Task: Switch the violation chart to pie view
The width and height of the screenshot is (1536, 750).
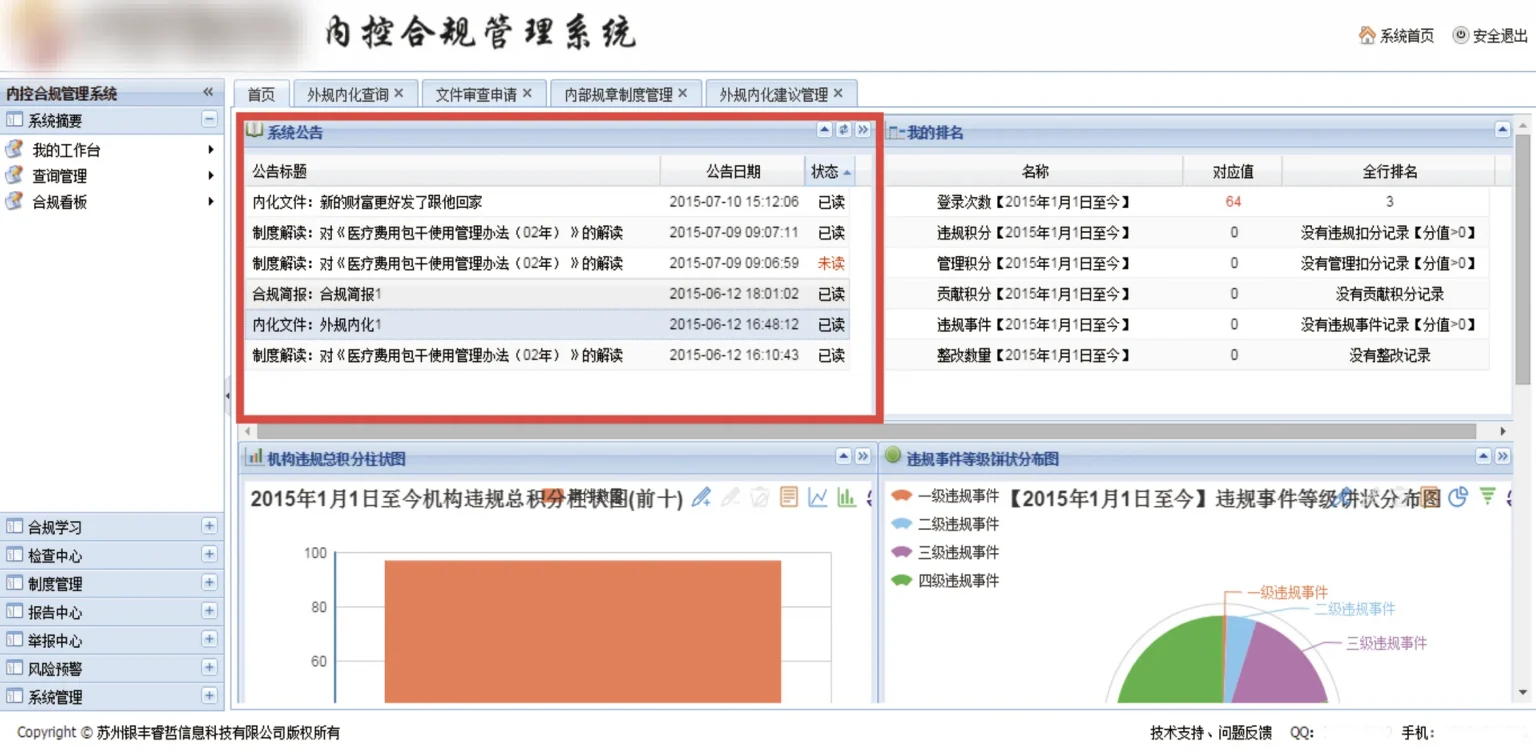Action: (1458, 497)
